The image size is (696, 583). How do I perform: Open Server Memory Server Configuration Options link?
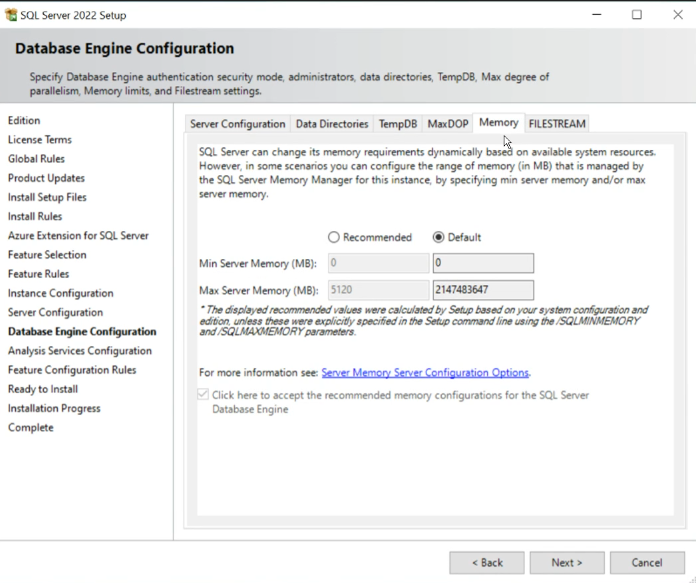[425, 373]
